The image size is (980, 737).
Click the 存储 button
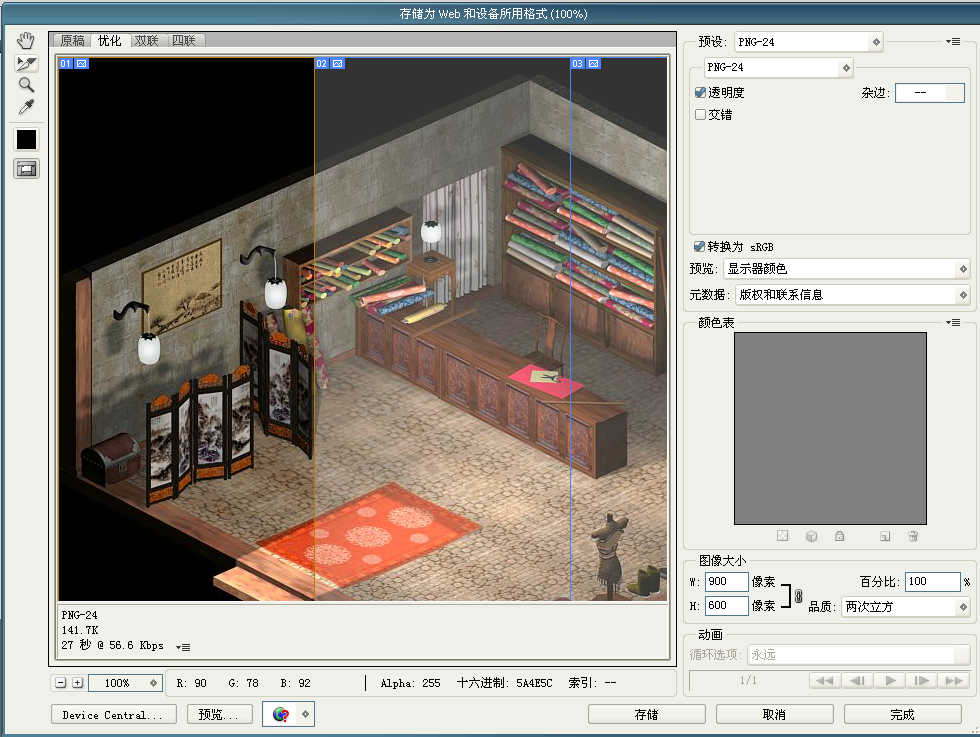(647, 714)
